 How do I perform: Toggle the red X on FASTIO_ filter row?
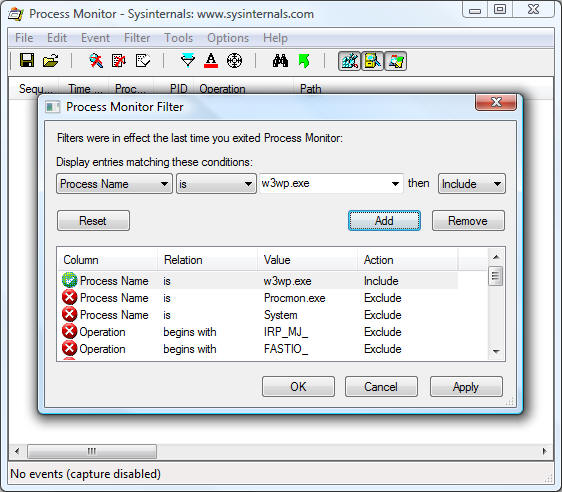(x=69, y=348)
